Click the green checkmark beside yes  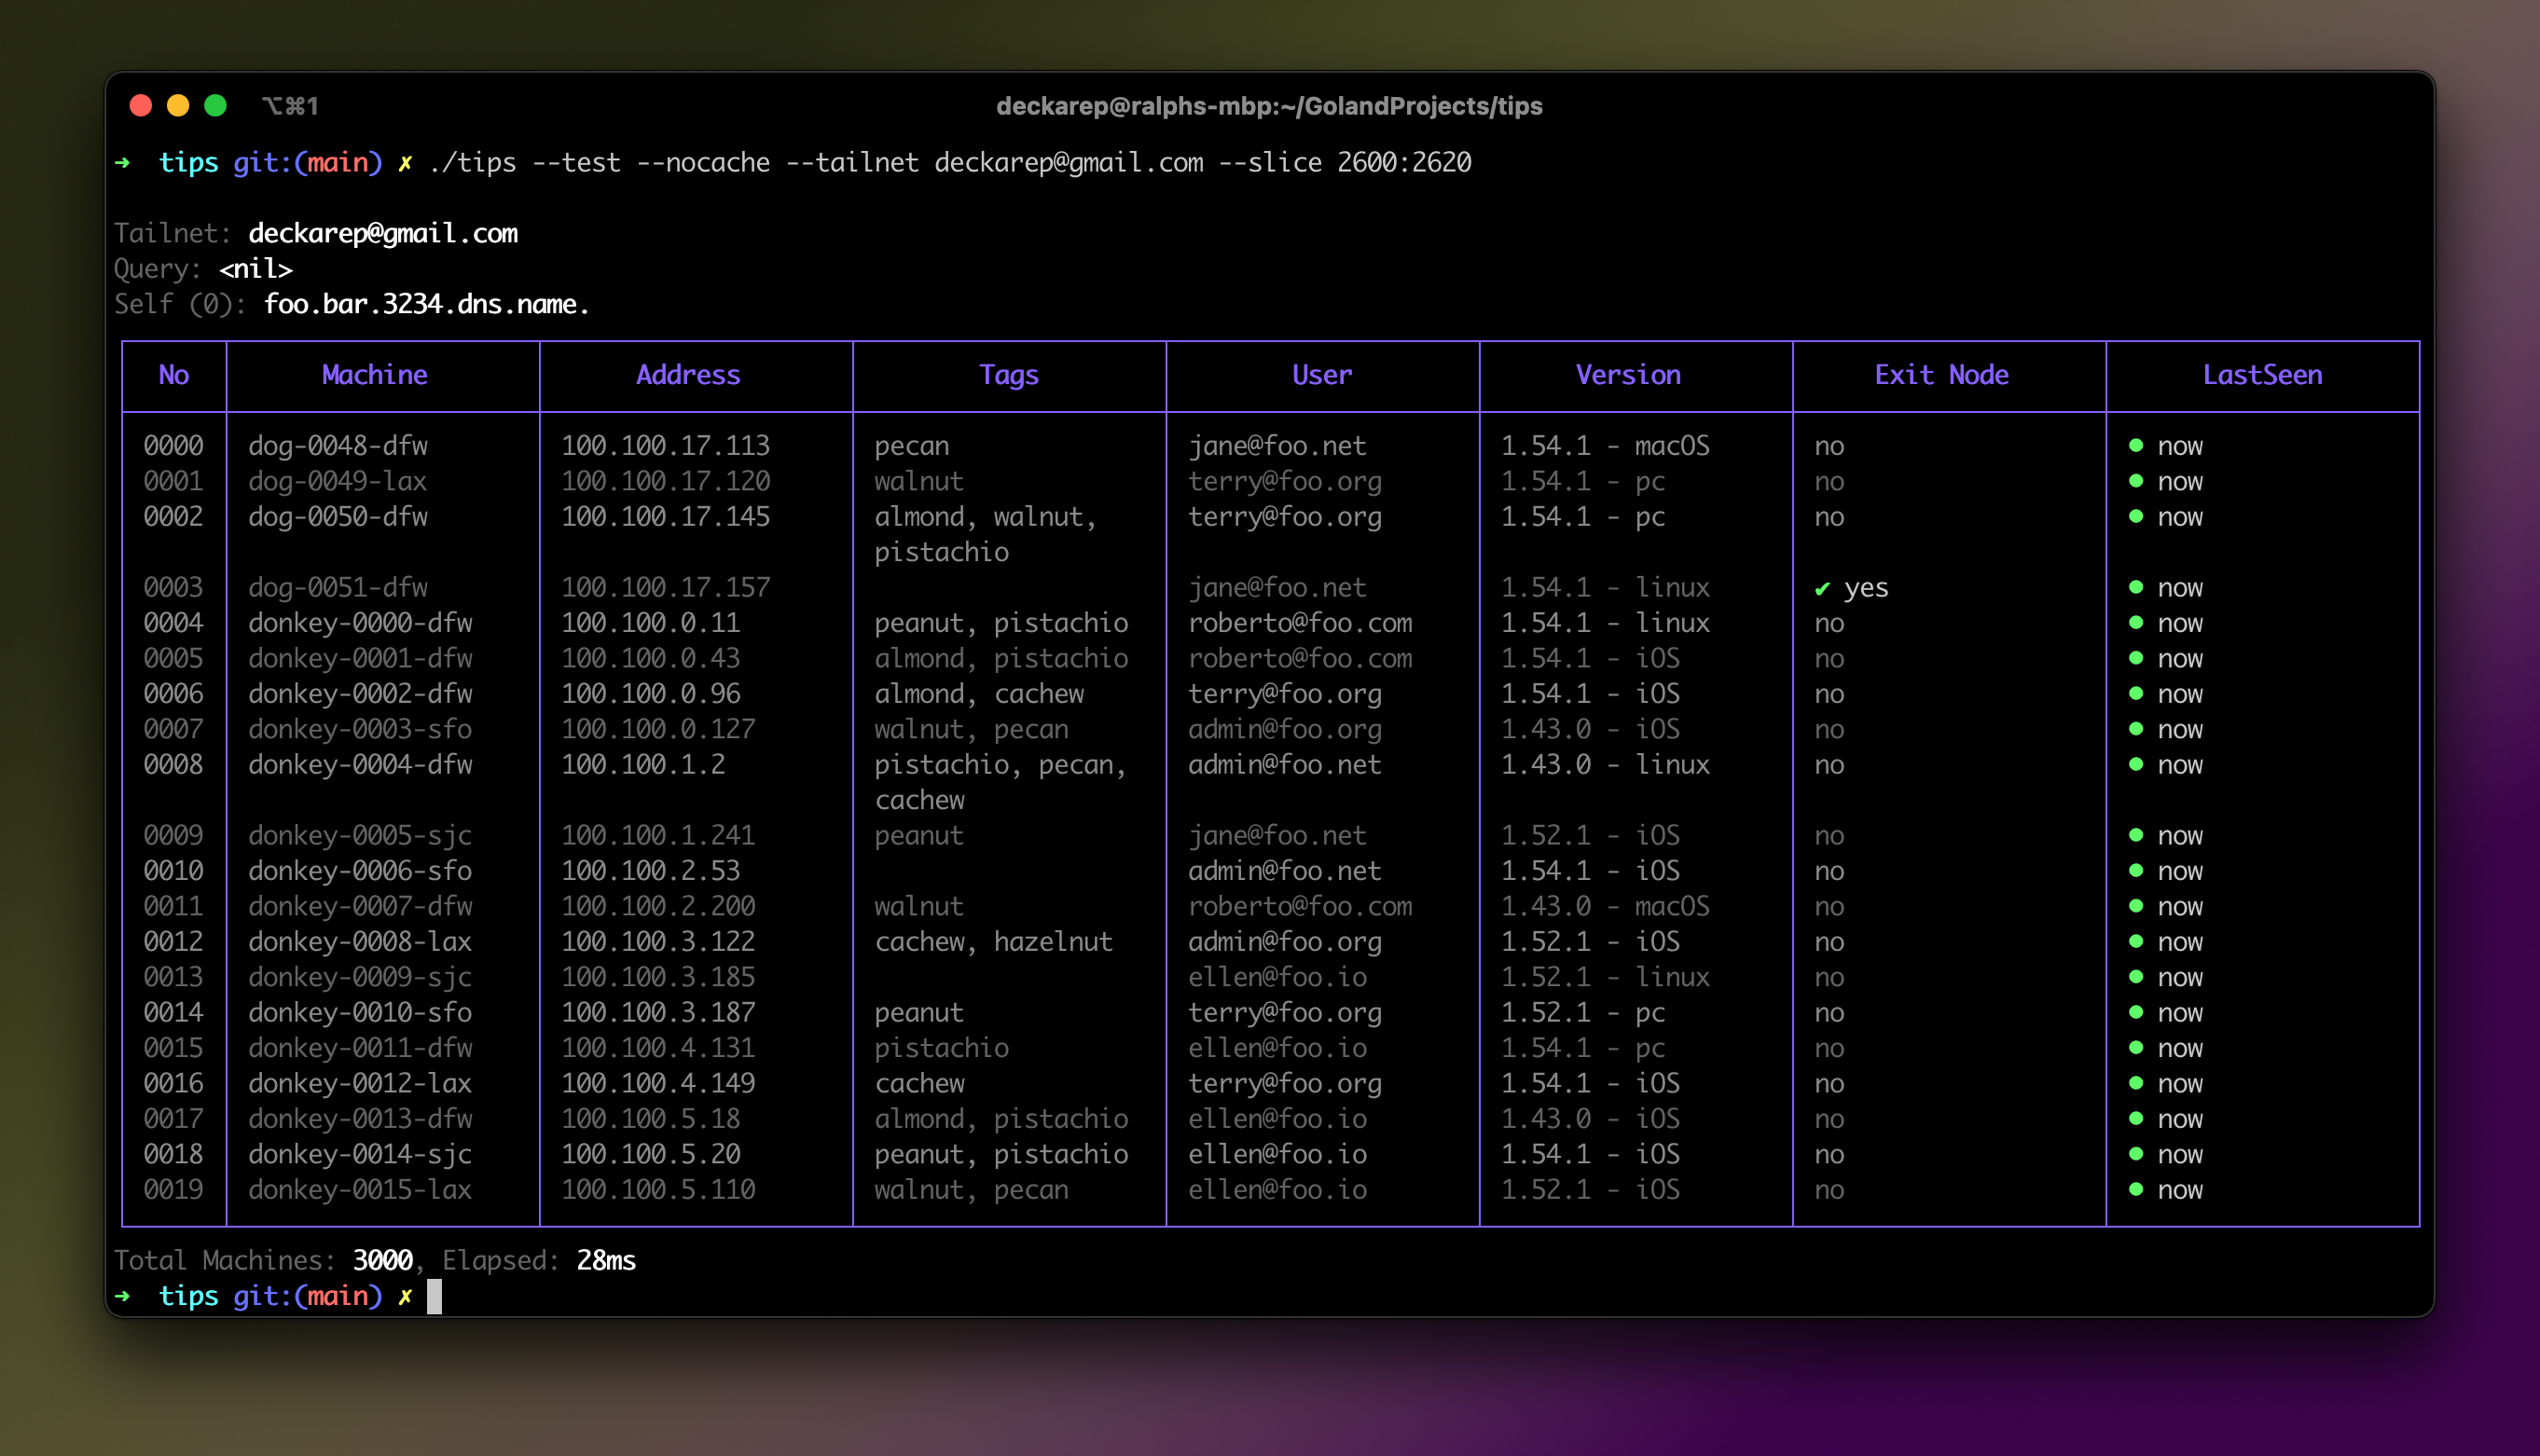point(1822,589)
